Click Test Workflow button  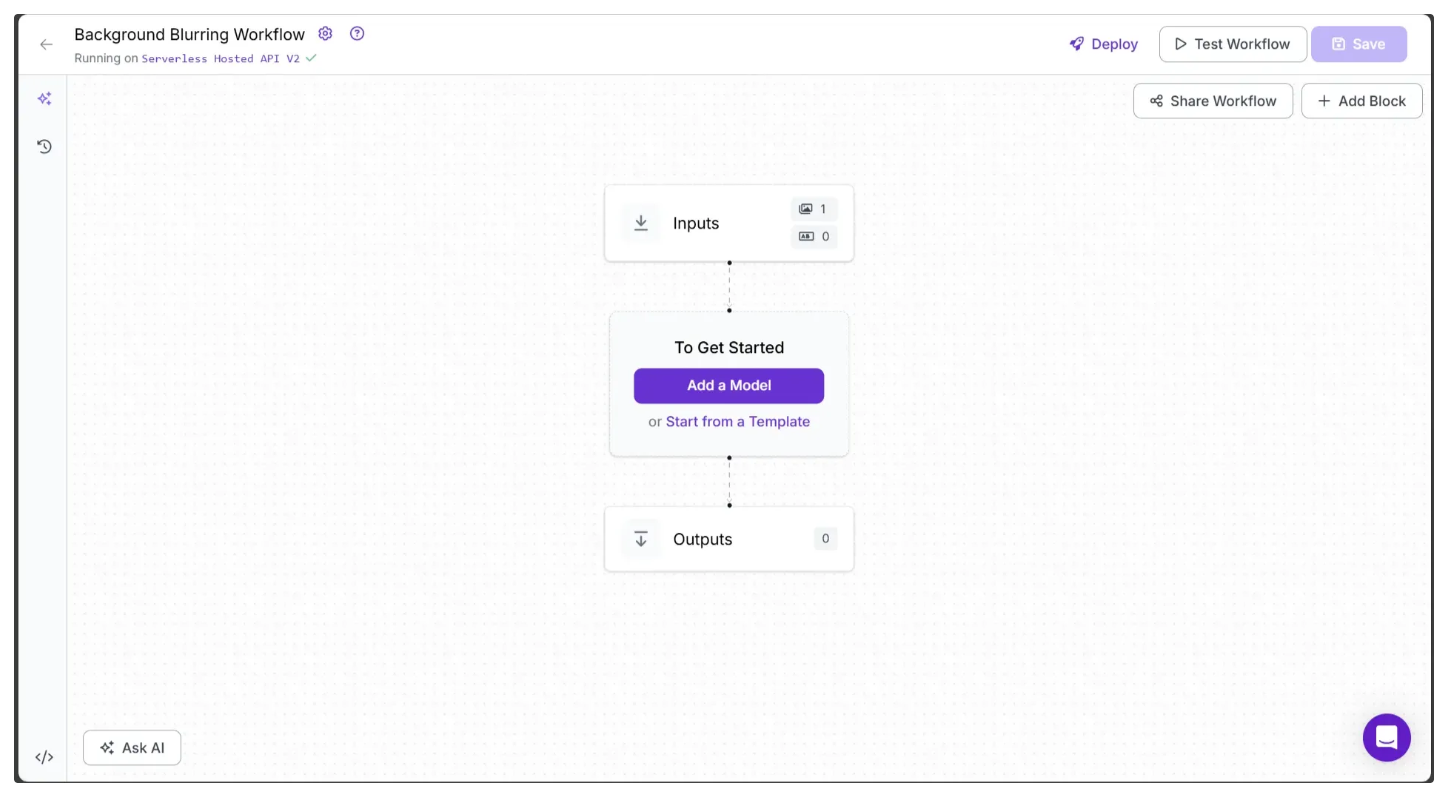pyautogui.click(x=1232, y=44)
